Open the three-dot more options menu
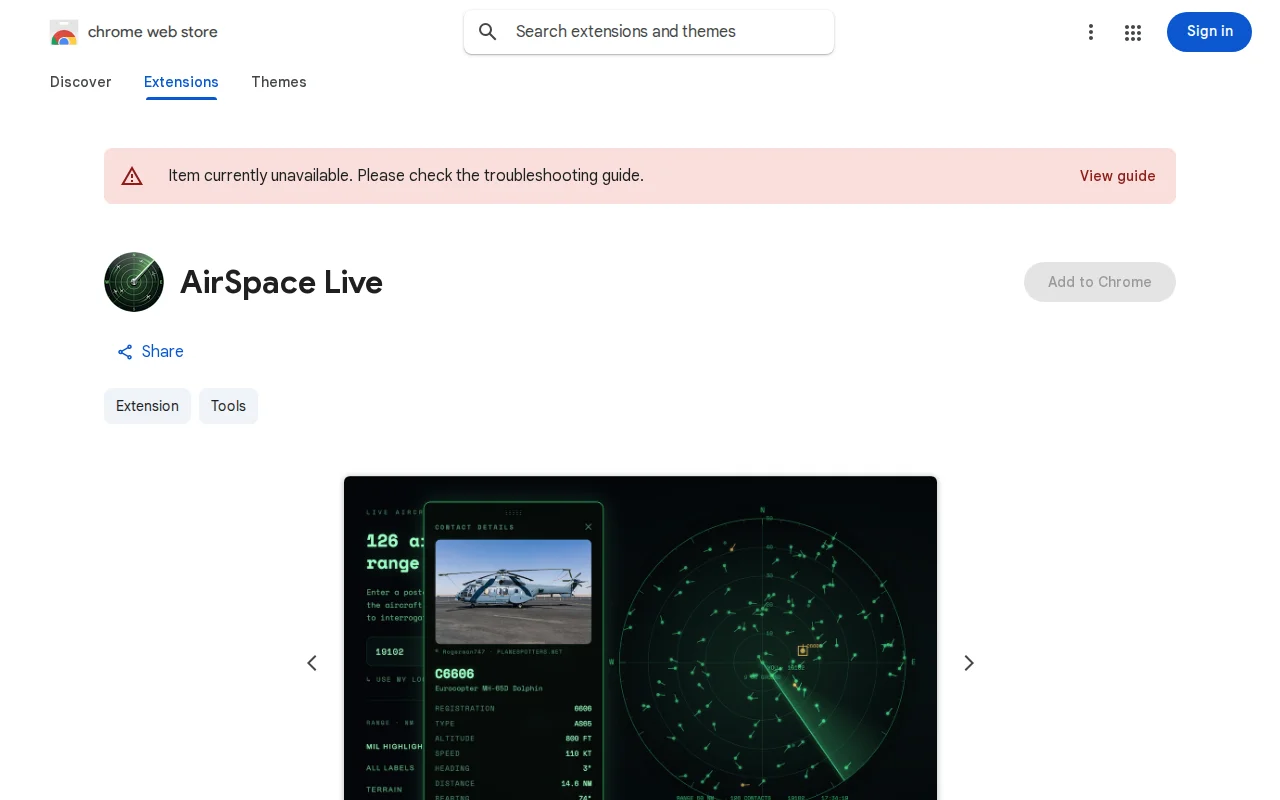The width and height of the screenshot is (1280, 800). [x=1091, y=32]
